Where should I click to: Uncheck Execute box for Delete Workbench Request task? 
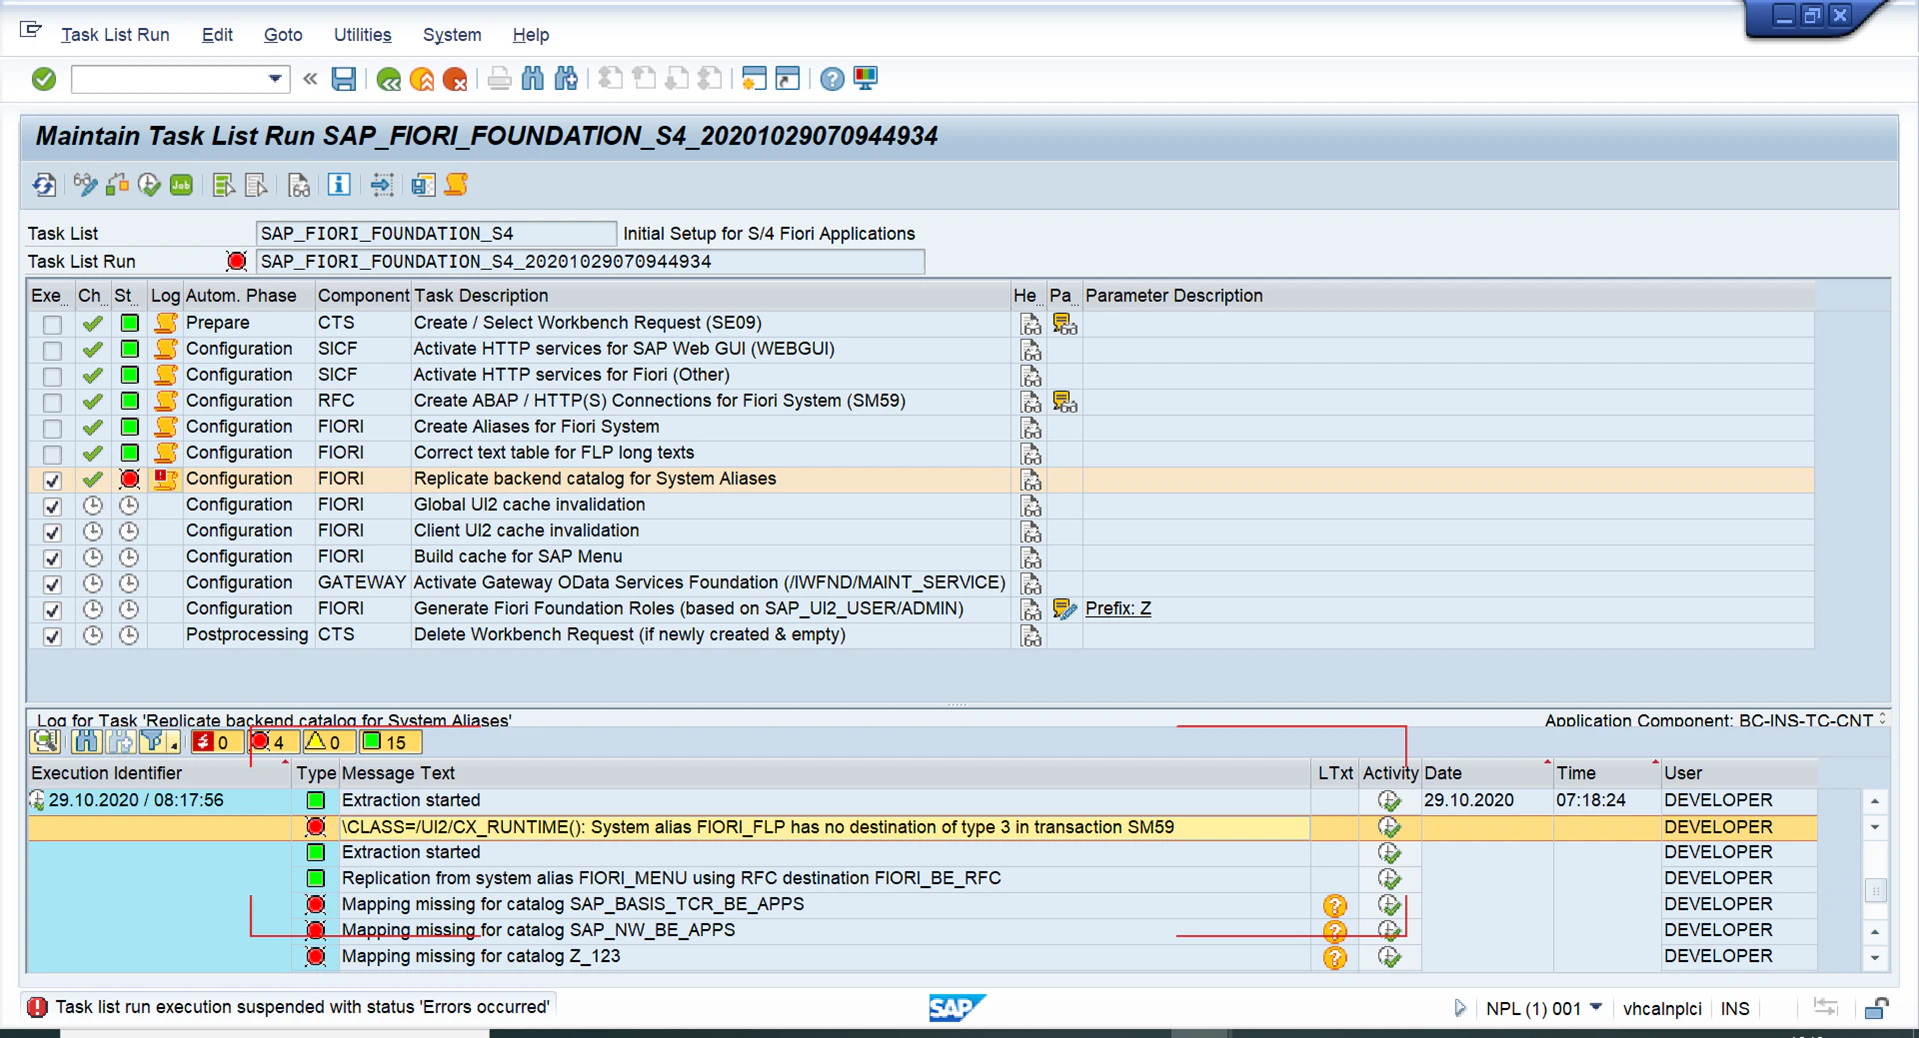coord(52,636)
